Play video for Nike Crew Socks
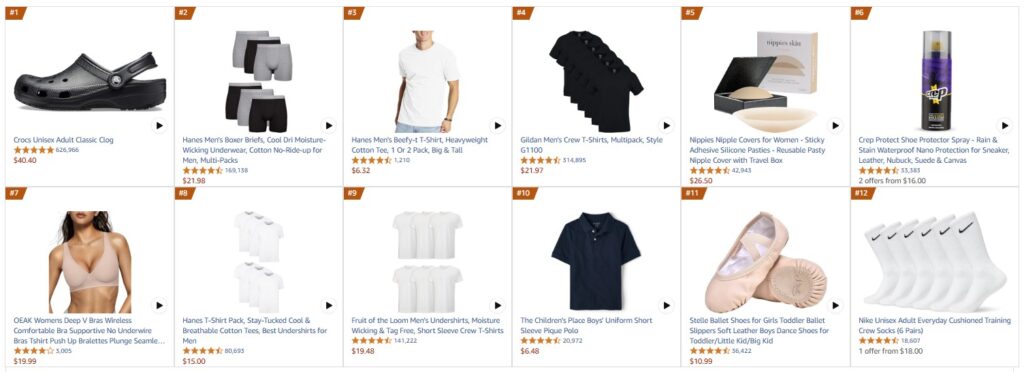Image resolution: width=1024 pixels, height=372 pixels. pos(1004,305)
